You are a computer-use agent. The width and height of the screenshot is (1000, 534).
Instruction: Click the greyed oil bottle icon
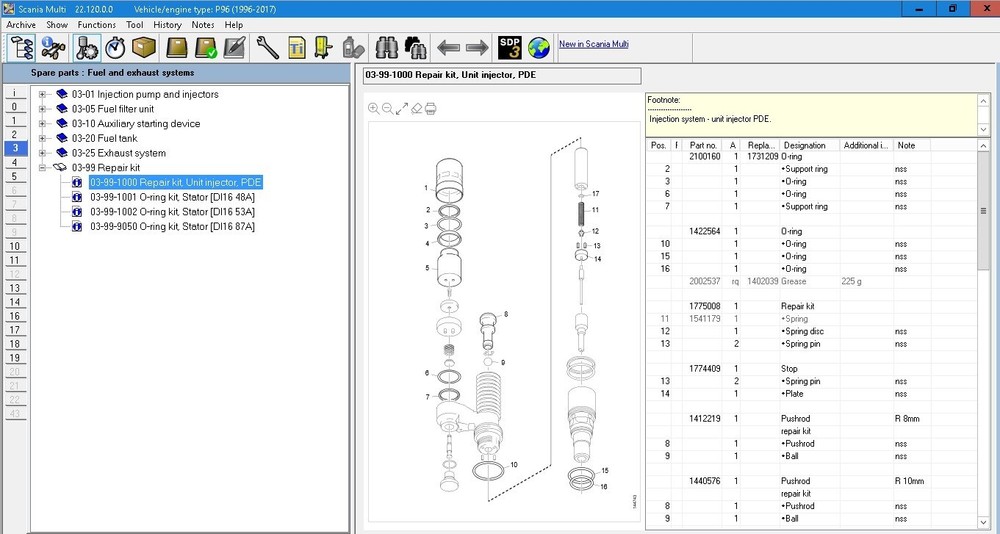[x=353, y=48]
